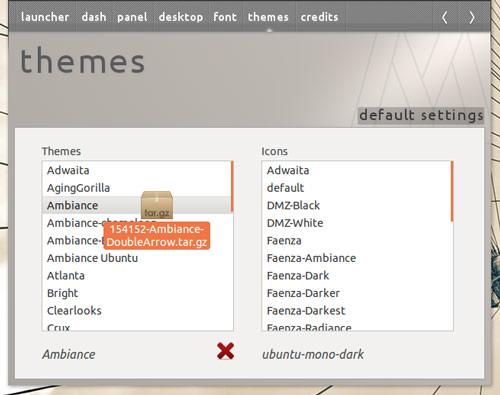Click the themes tab
This screenshot has height=395, width=500.
point(268,17)
